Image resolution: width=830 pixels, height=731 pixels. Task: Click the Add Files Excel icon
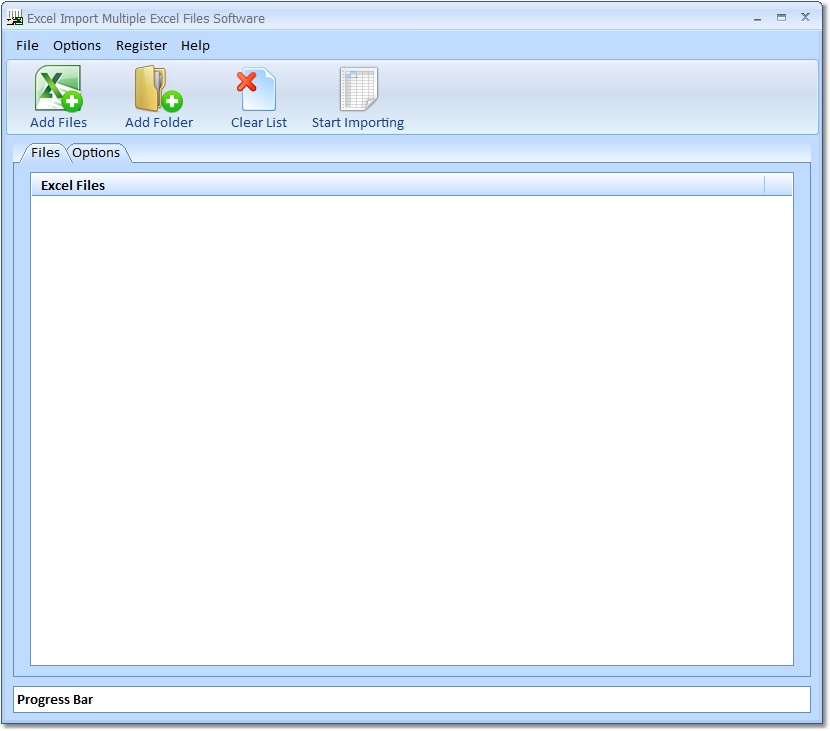(58, 88)
